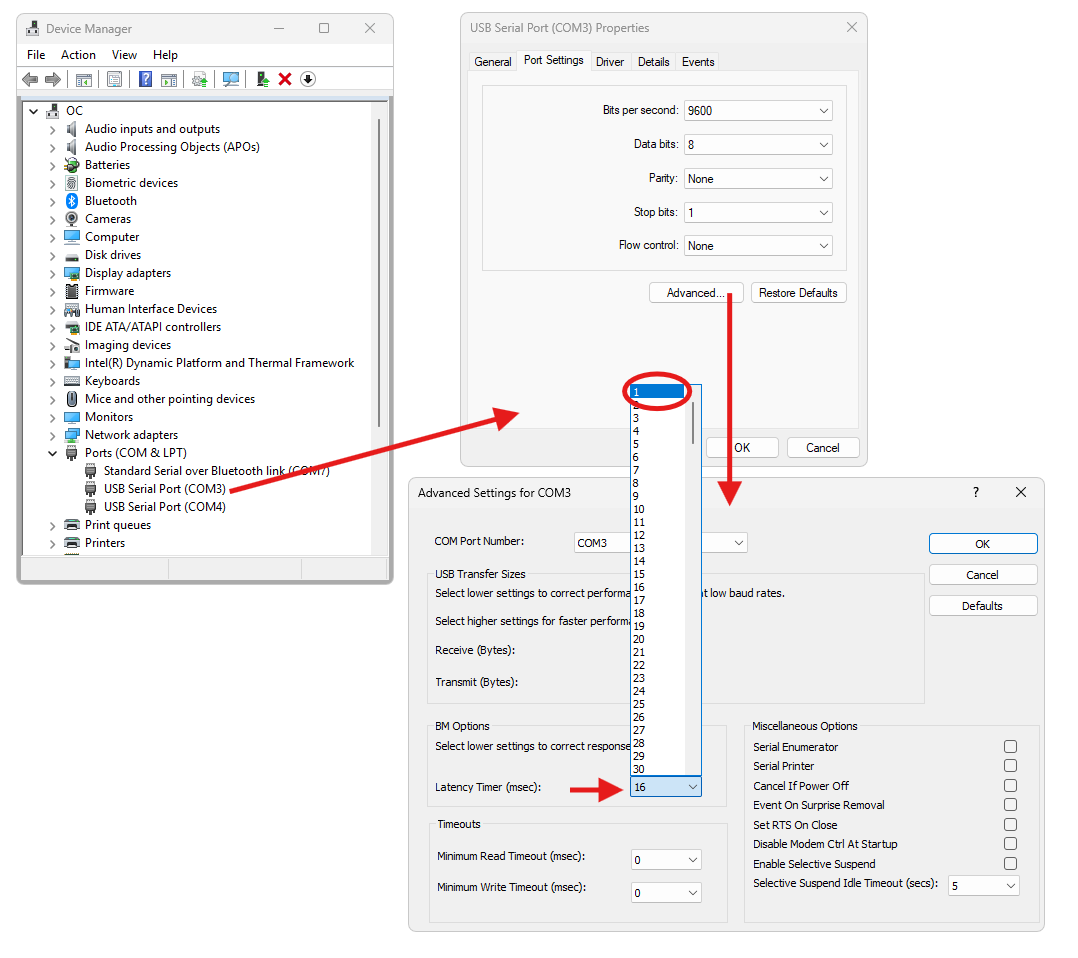Open the Action menu in Device Manager
Image resolution: width=1078 pixels, height=958 pixels.
pyautogui.click(x=78, y=55)
